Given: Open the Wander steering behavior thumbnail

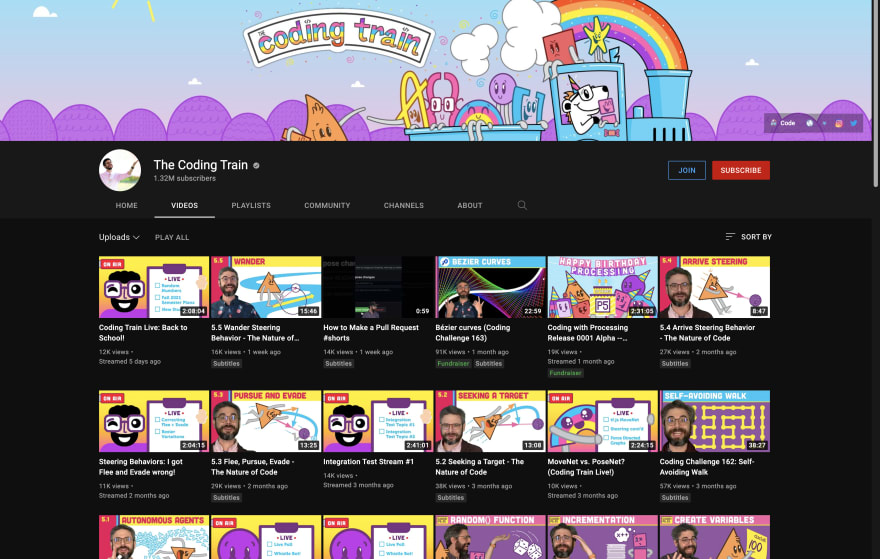Looking at the screenshot, I should pyautogui.click(x=266, y=287).
